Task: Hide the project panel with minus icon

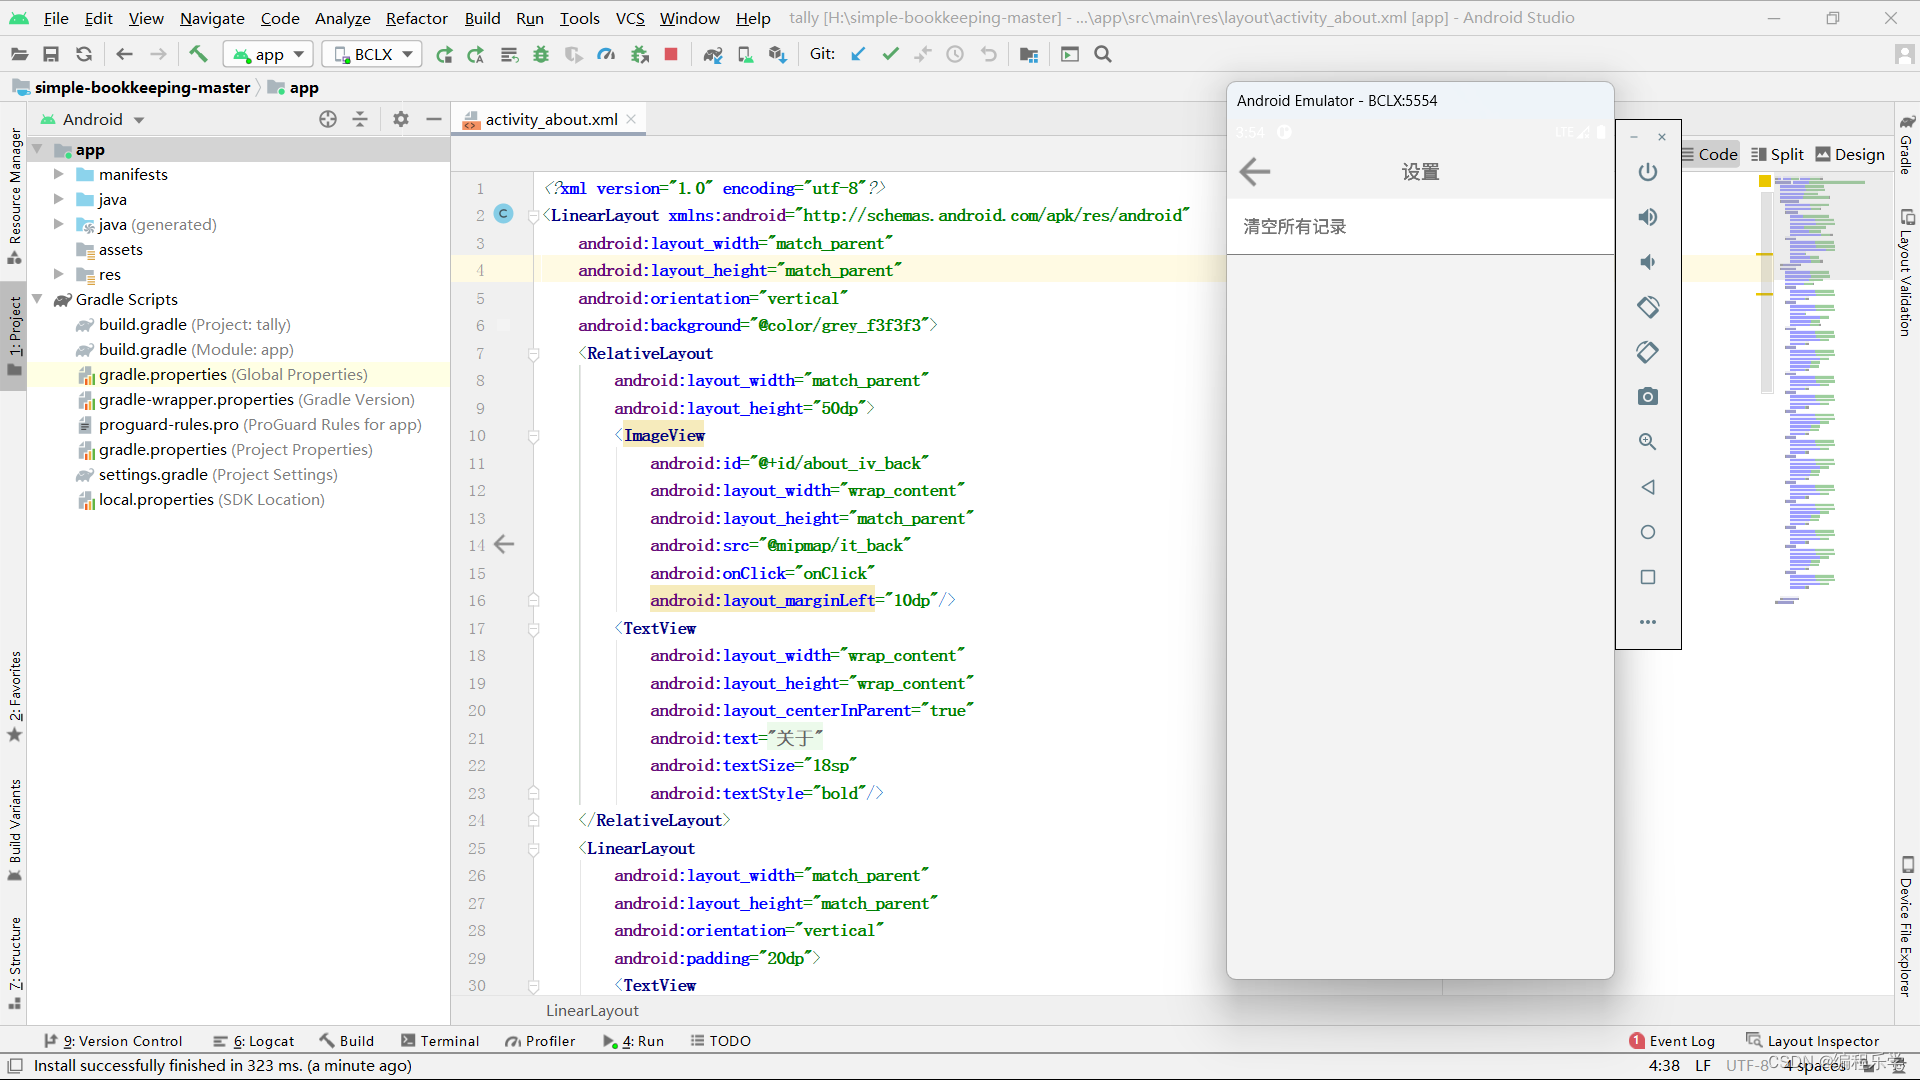Action: 434,120
